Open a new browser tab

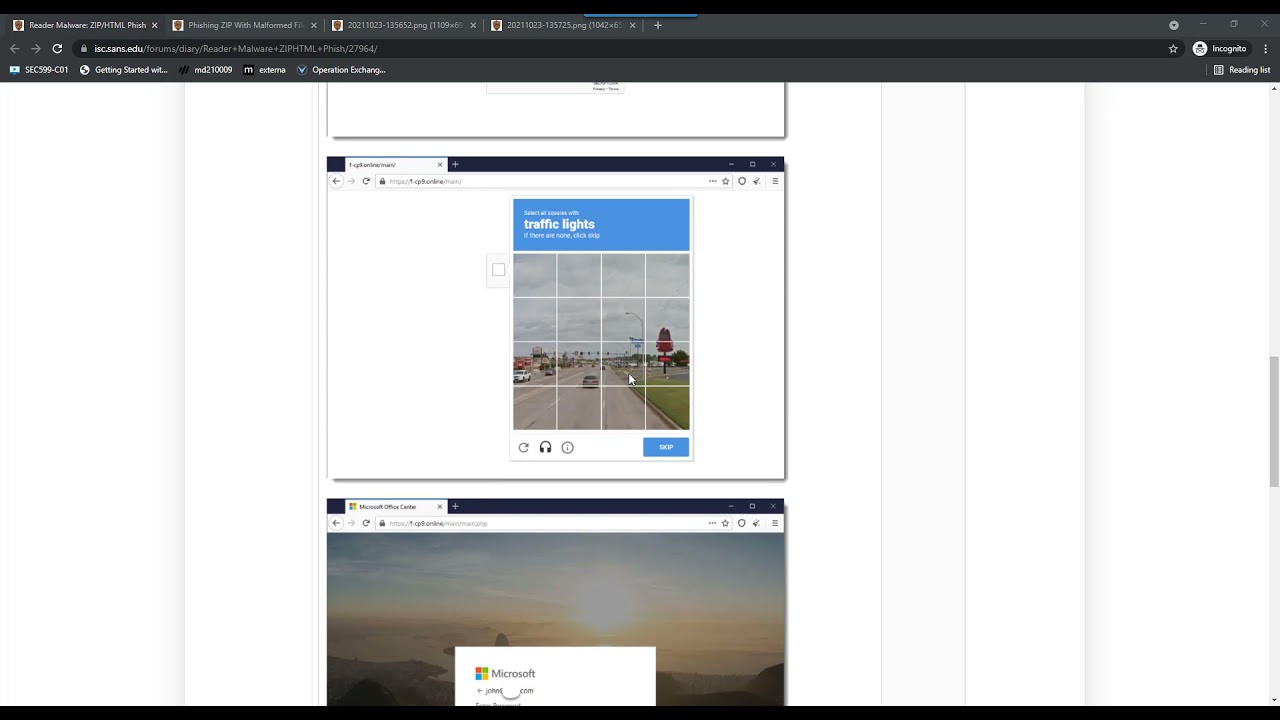click(x=657, y=25)
